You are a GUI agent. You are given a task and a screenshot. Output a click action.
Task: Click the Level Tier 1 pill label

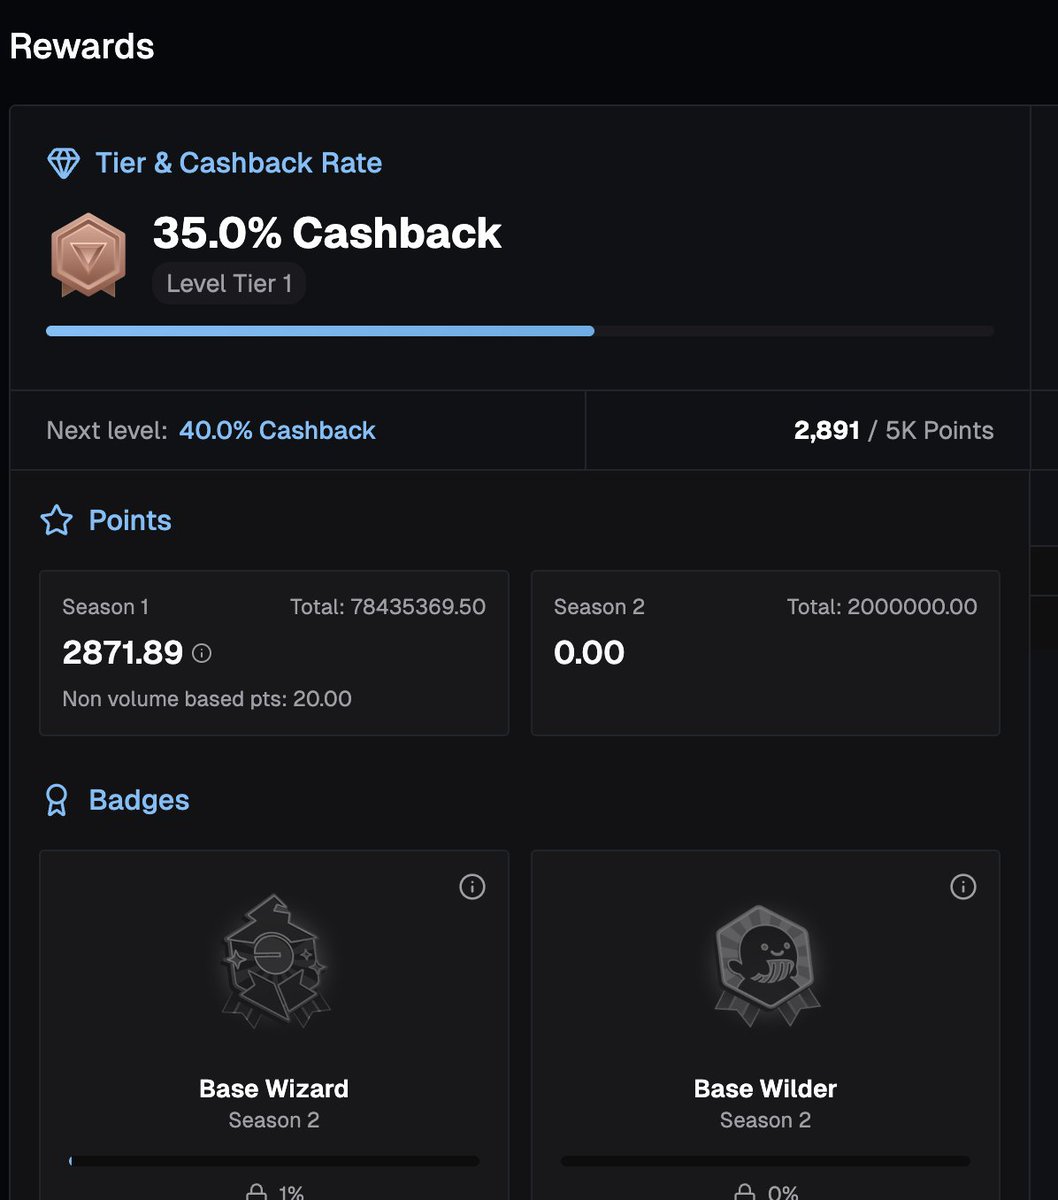point(229,284)
